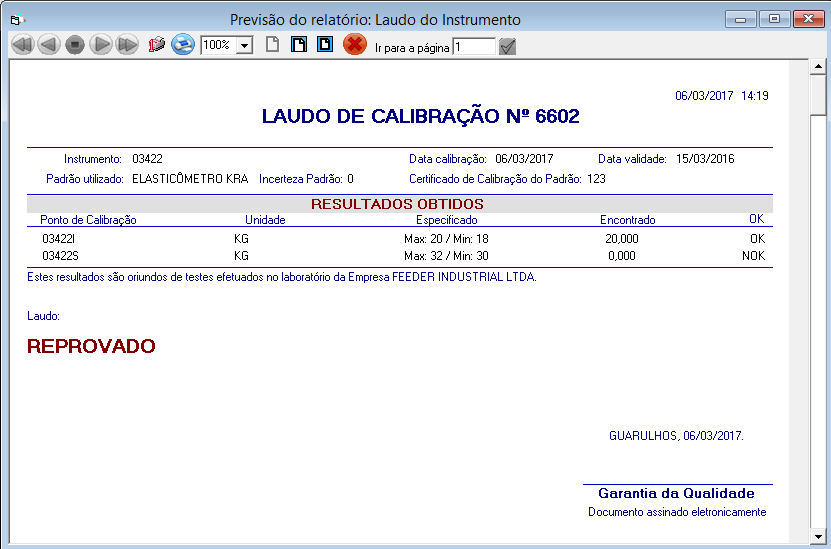
Task: Click the 'RESULTADOS OBTIDOS' header
Action: pos(397,204)
